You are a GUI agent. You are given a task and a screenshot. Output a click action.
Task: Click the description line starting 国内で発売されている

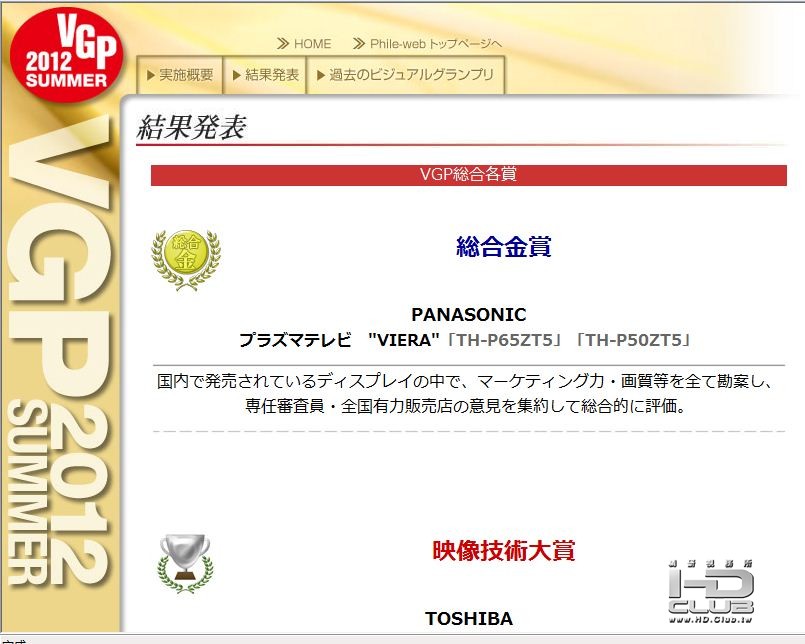[x=465, y=381]
